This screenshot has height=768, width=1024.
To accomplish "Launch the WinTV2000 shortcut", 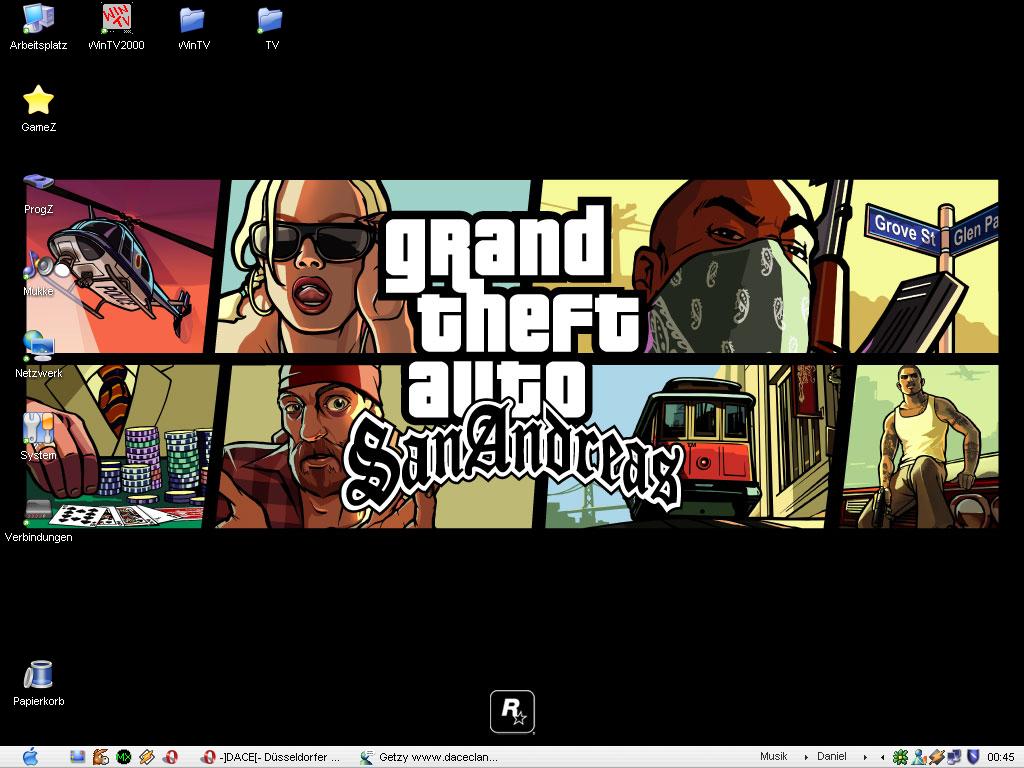I will (x=116, y=27).
